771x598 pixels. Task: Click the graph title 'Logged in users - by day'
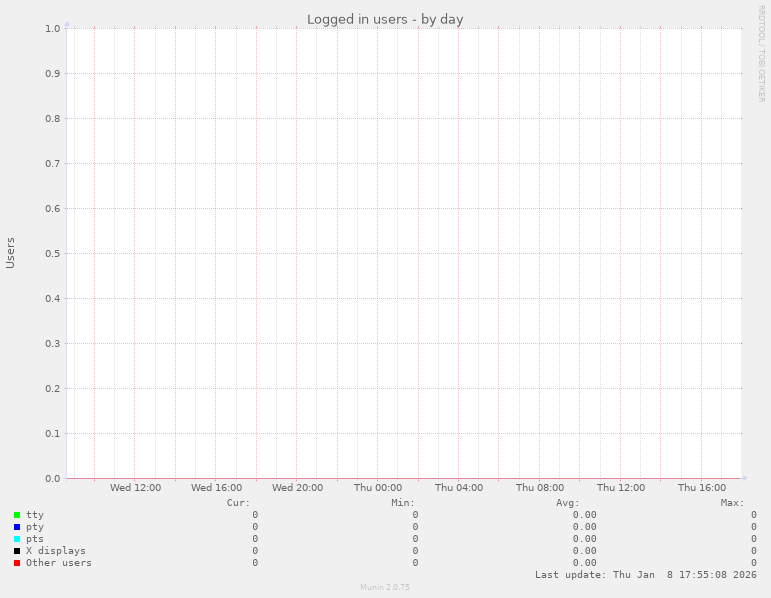tap(385, 19)
